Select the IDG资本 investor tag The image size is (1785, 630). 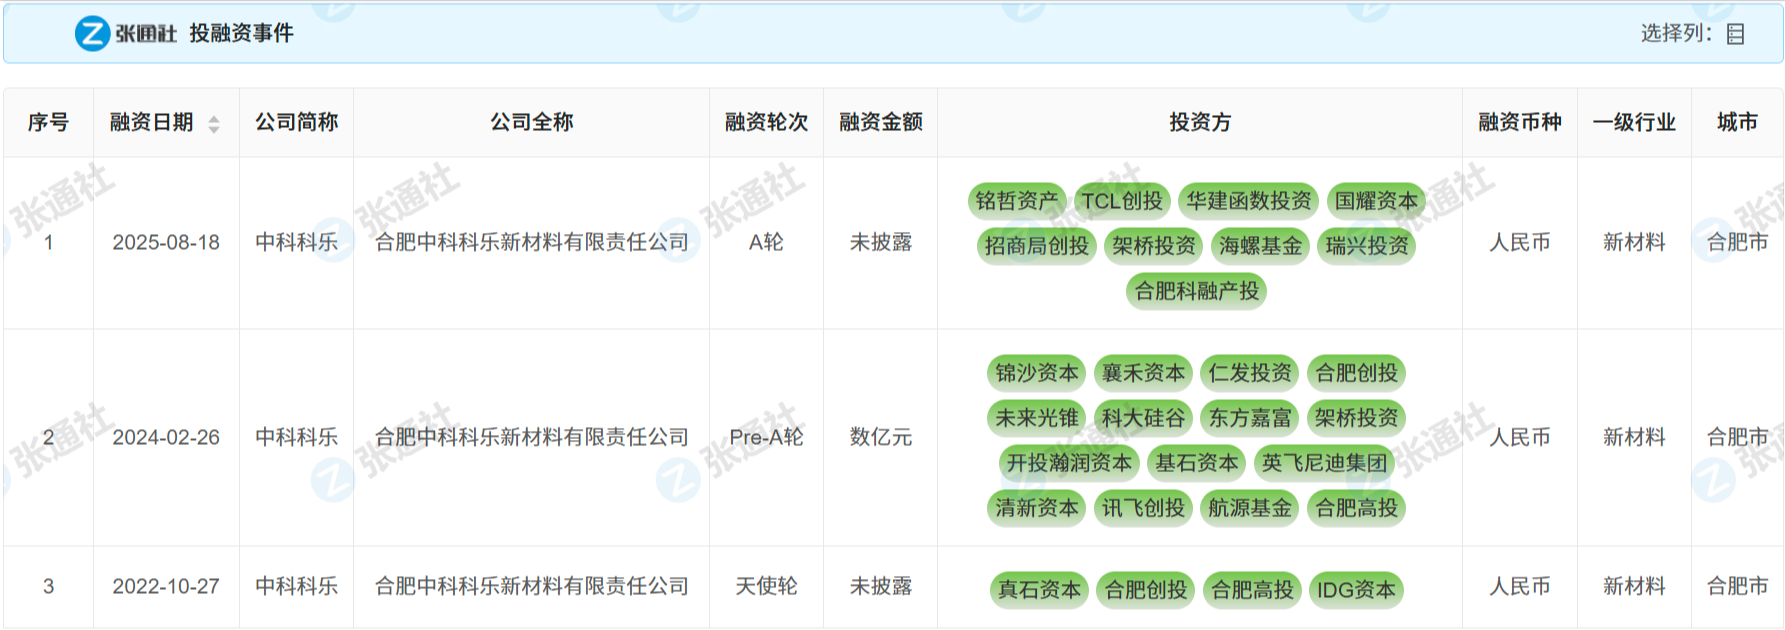coord(1356,590)
